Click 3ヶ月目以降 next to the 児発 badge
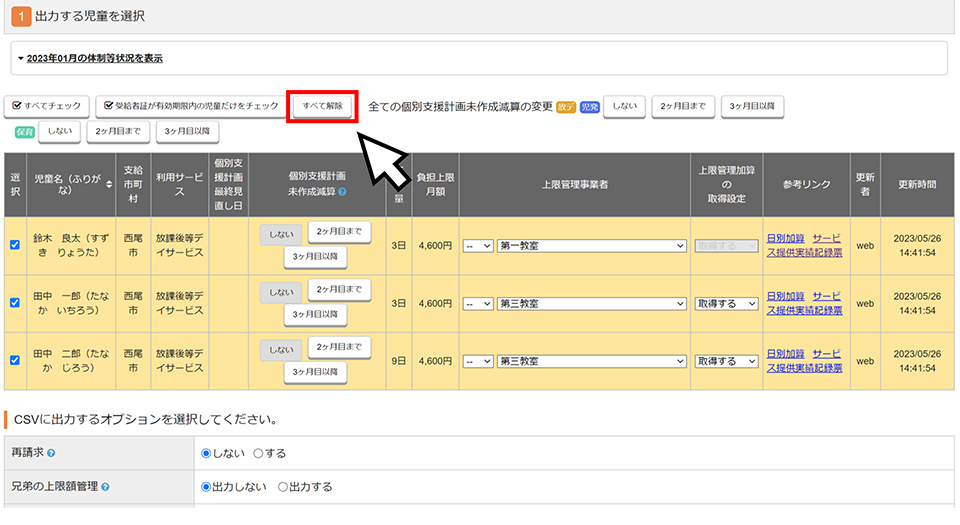This screenshot has height=525, width=960. tap(752, 106)
